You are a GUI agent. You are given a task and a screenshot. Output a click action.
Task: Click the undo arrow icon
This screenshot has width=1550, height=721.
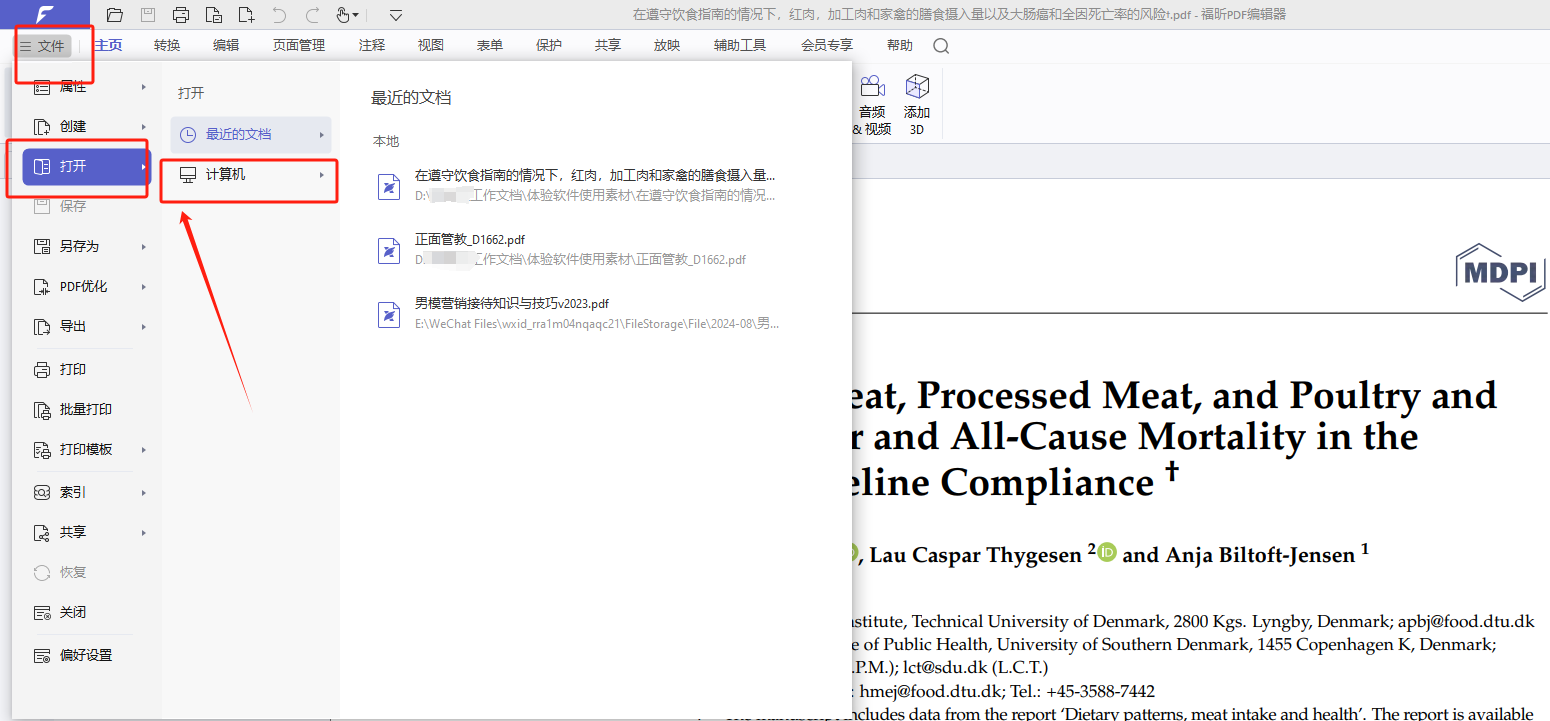point(279,15)
